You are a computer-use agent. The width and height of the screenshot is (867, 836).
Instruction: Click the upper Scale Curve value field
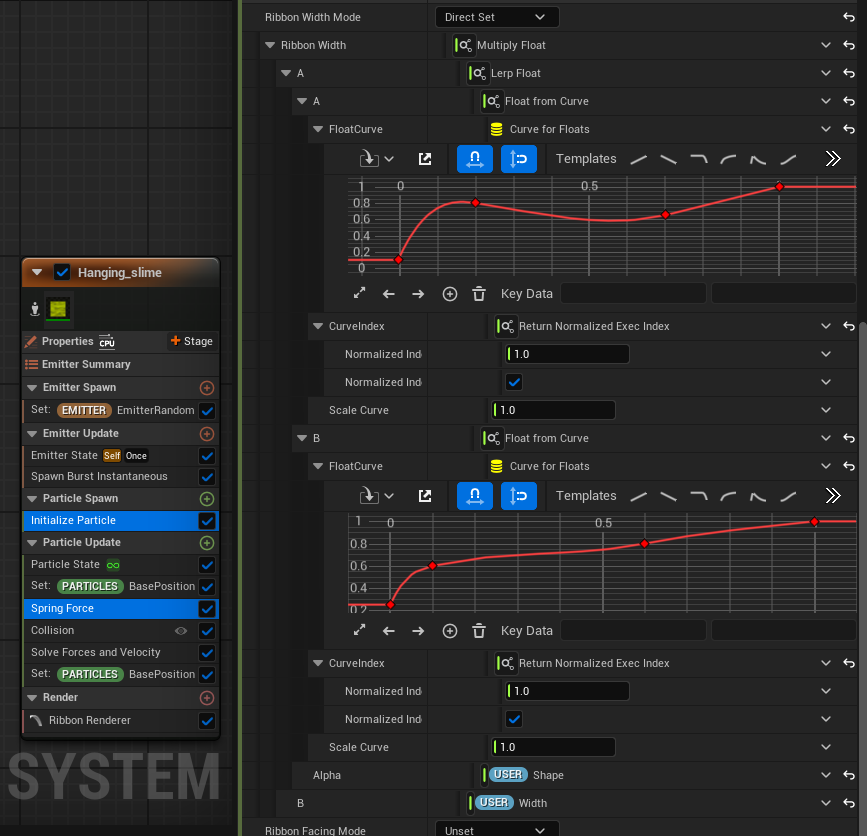[554, 410]
